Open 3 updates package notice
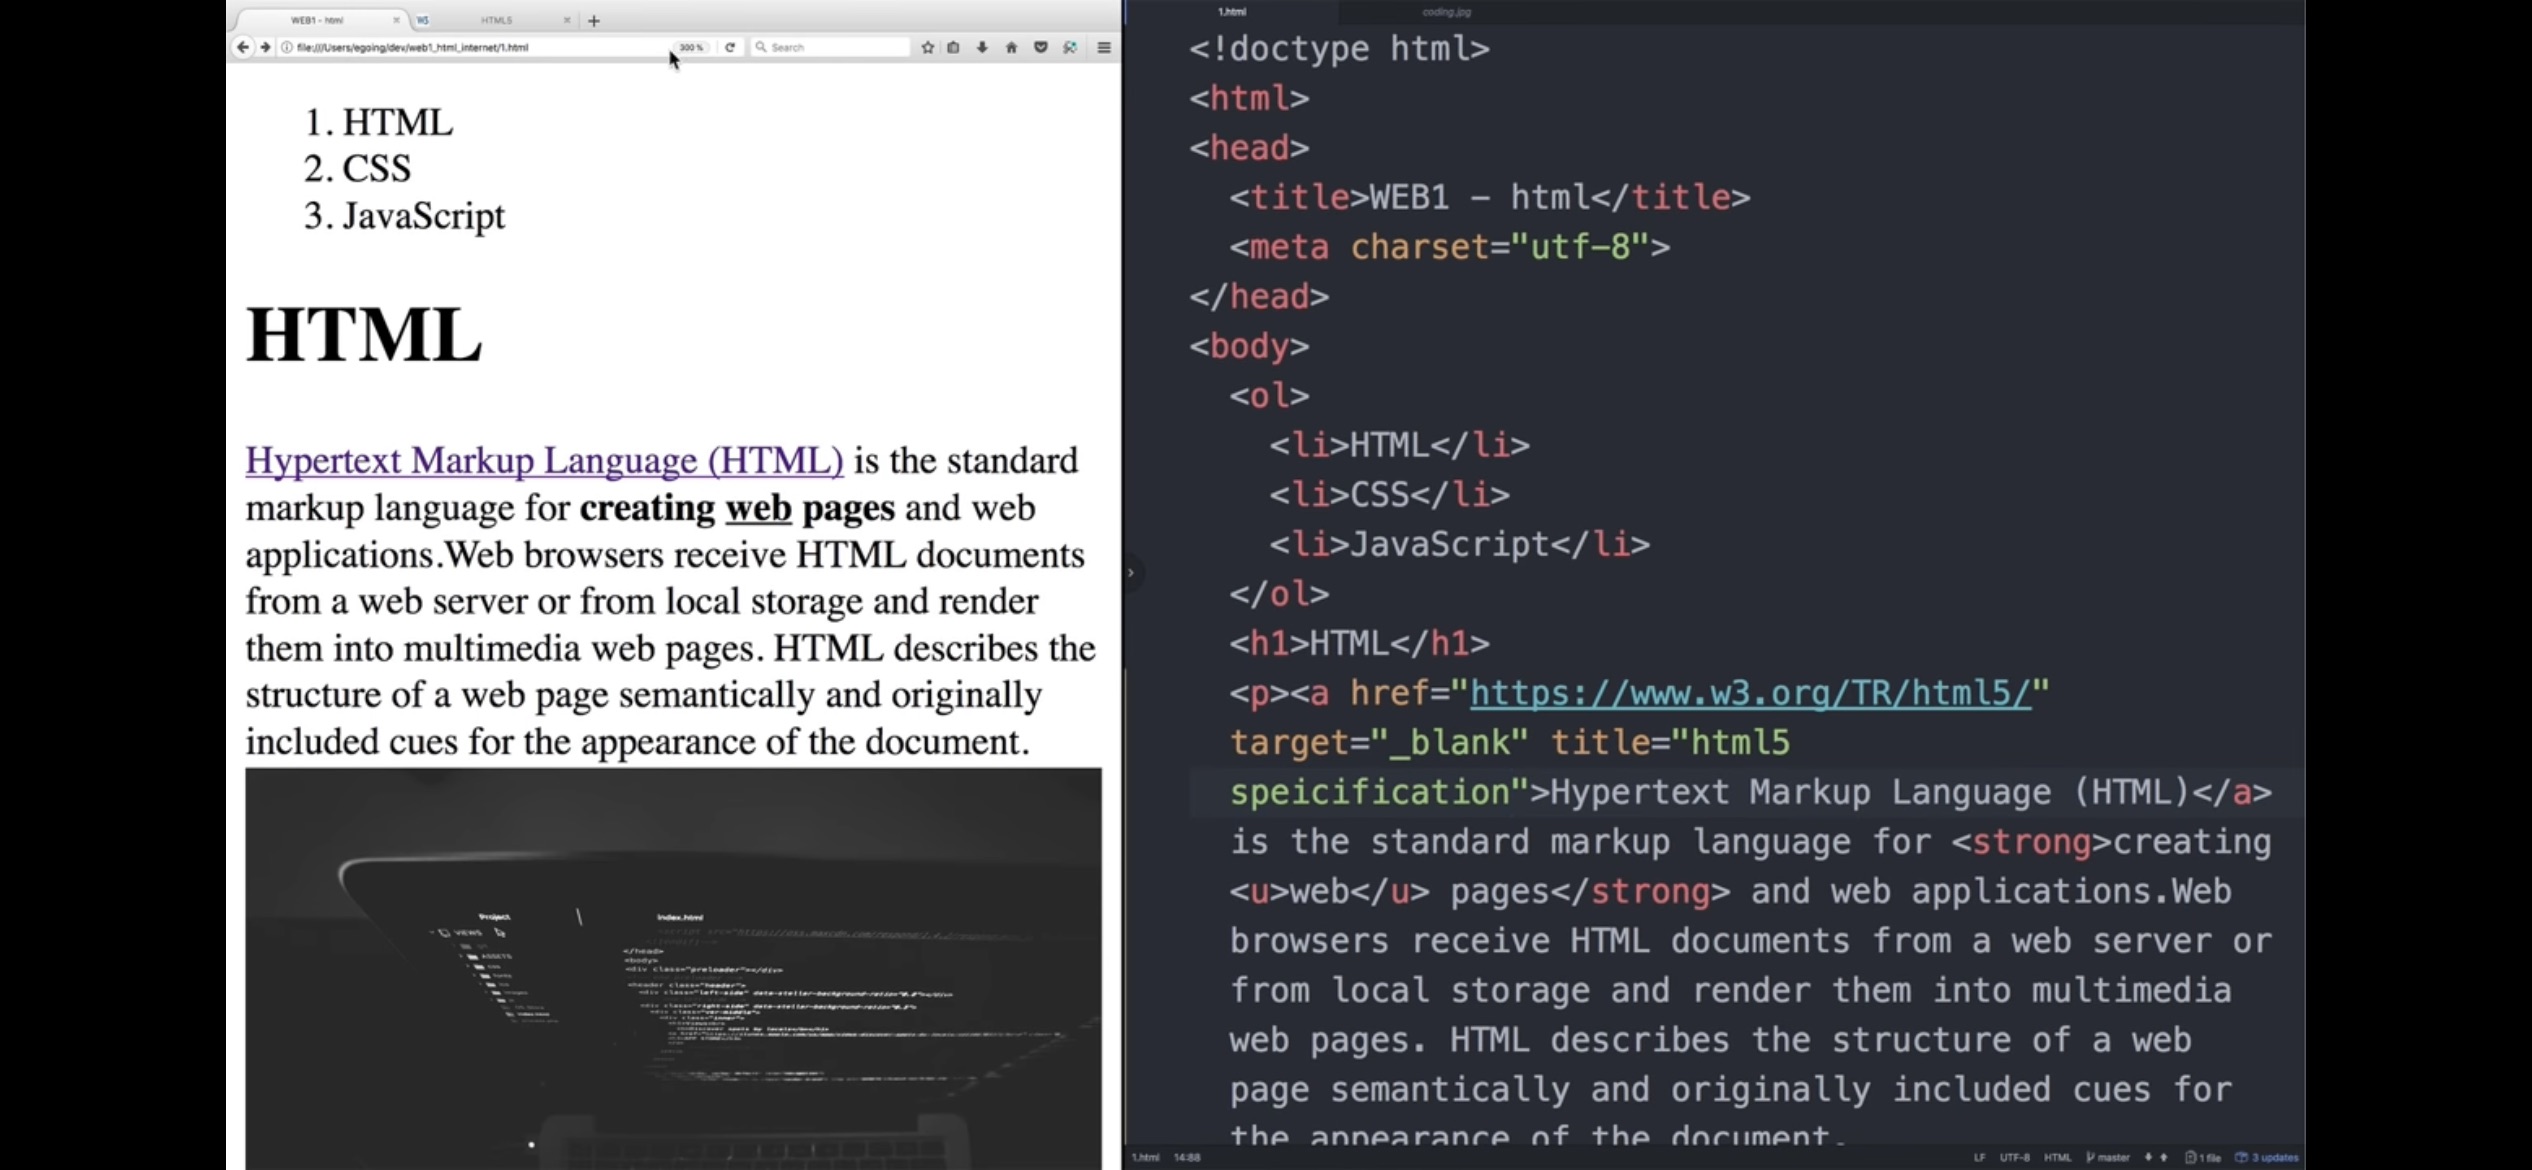The width and height of the screenshot is (2532, 1170). [2266, 1157]
